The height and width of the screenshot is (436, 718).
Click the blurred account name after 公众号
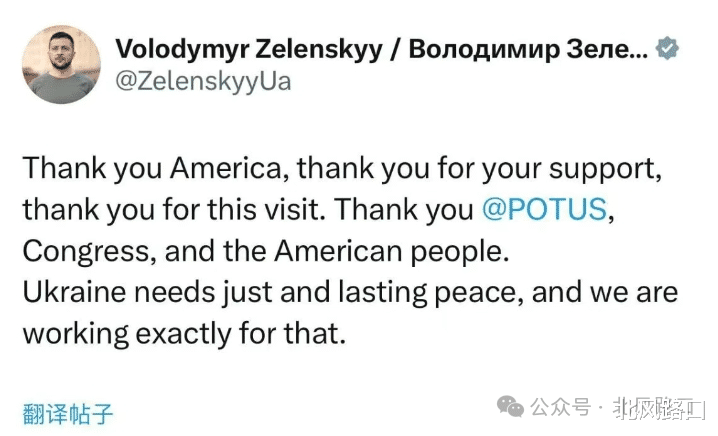tap(650, 408)
